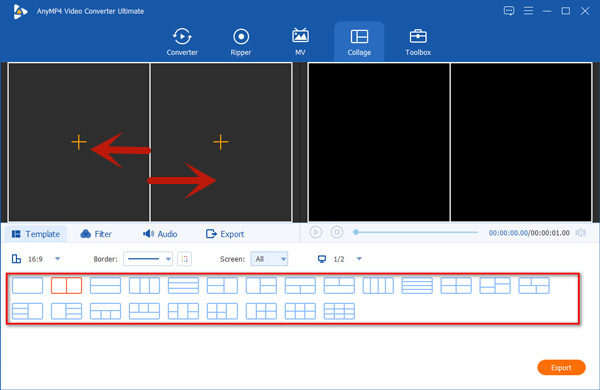Switch to the Ripper module
This screenshot has width=600, height=390.
pyautogui.click(x=241, y=42)
